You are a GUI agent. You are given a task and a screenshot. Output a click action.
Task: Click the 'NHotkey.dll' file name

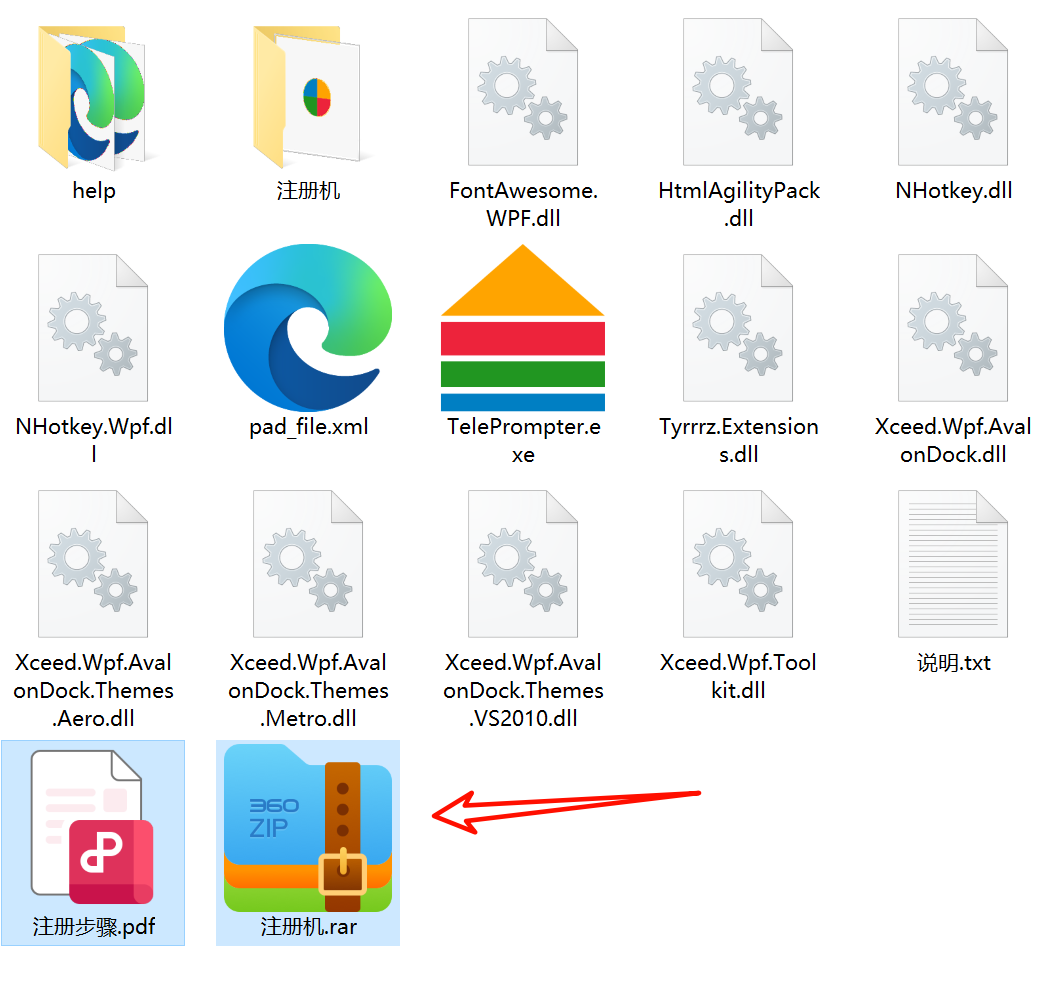coord(954,191)
